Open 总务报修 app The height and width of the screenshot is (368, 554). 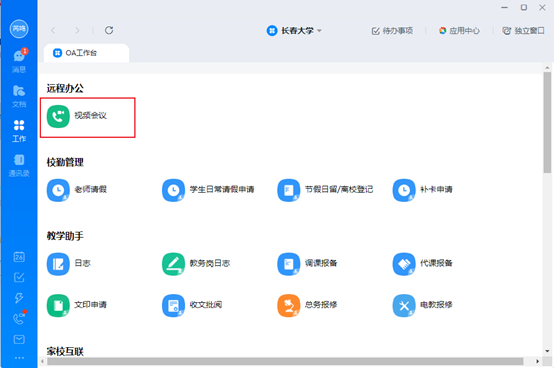[x=307, y=305]
